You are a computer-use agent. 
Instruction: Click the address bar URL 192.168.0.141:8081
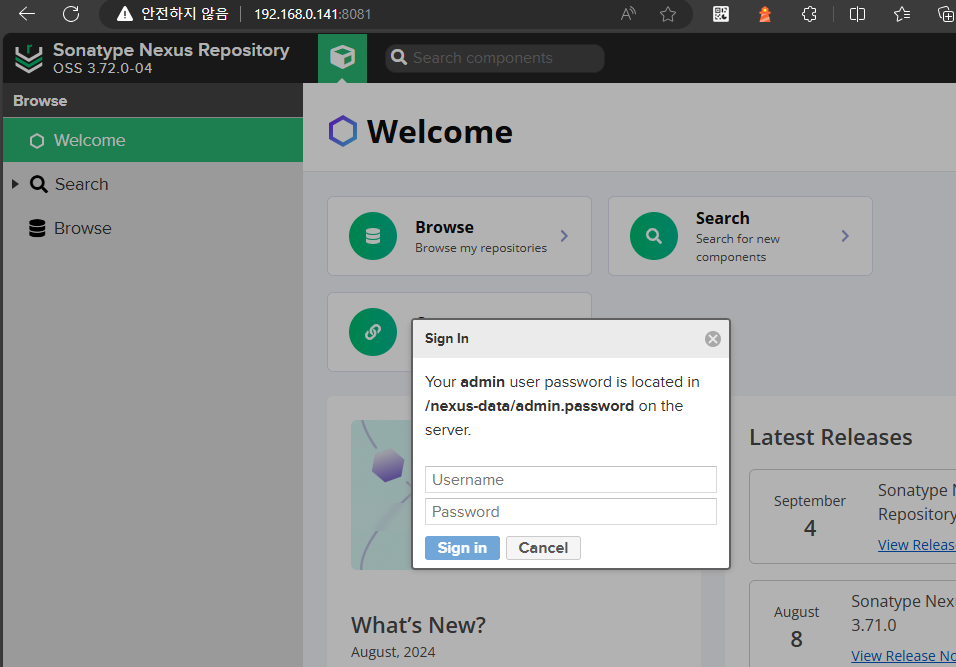click(312, 14)
